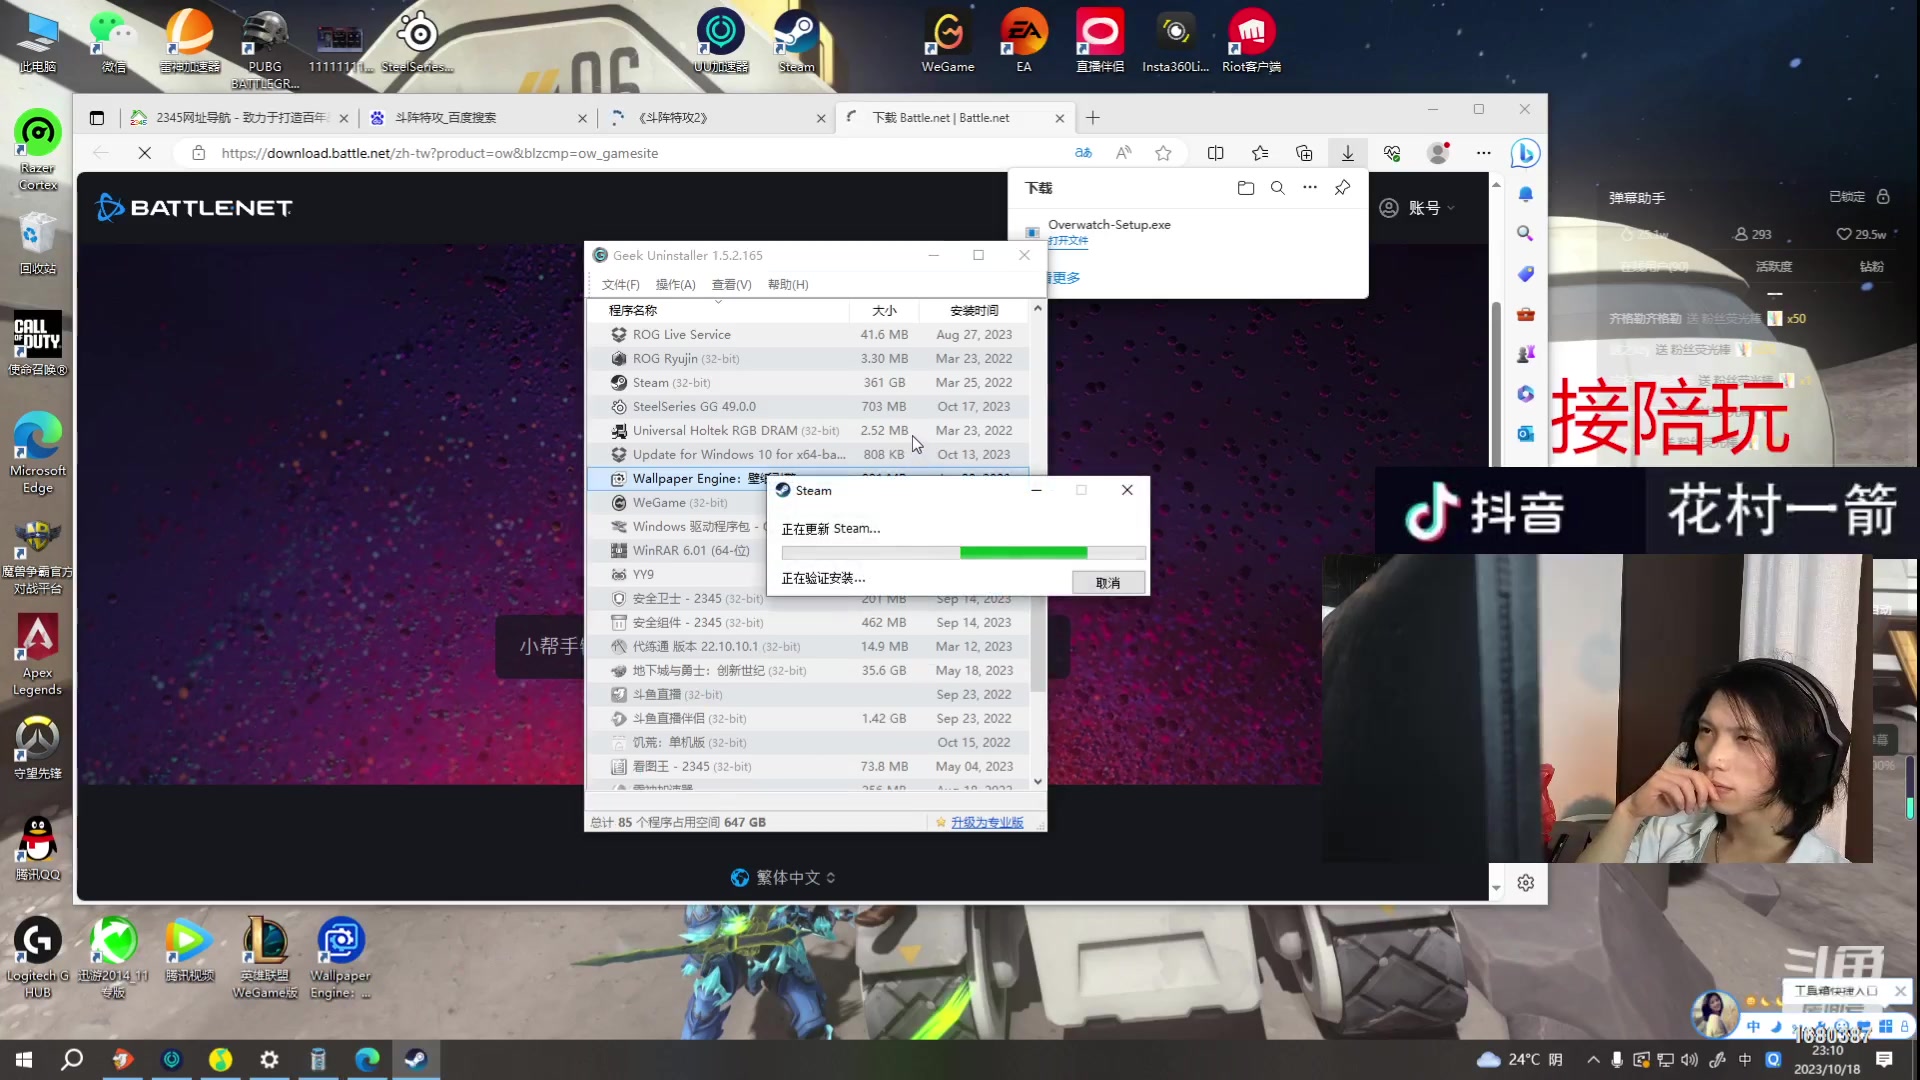Select Universal Holtek RGB DRAM row

pyautogui.click(x=808, y=431)
